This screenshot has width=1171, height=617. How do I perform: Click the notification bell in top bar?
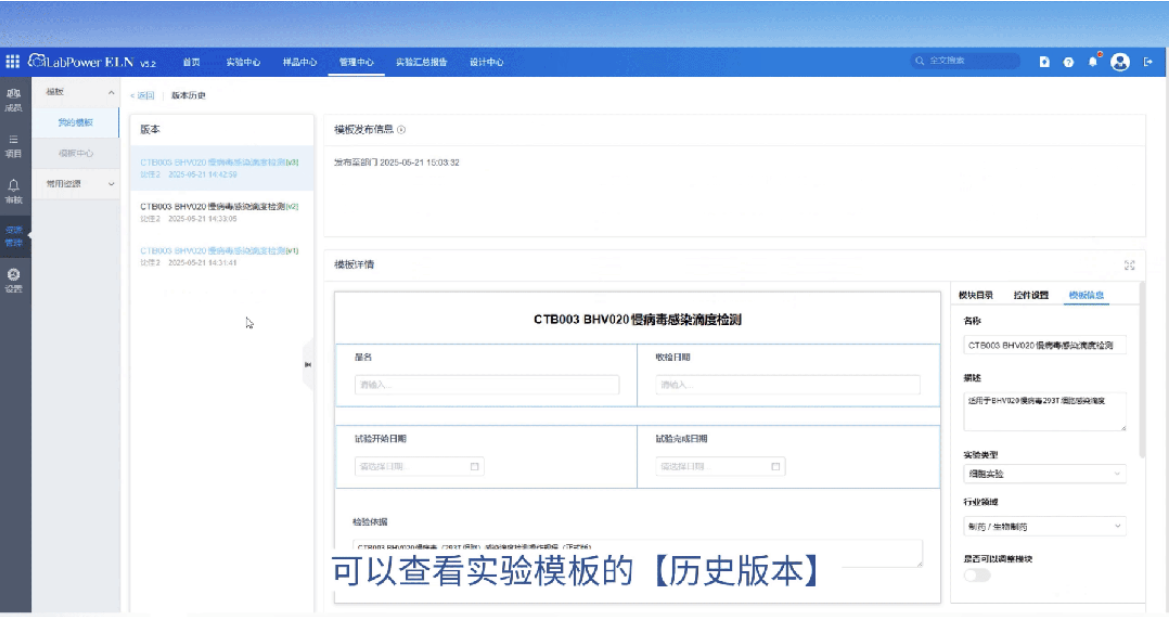point(1093,61)
